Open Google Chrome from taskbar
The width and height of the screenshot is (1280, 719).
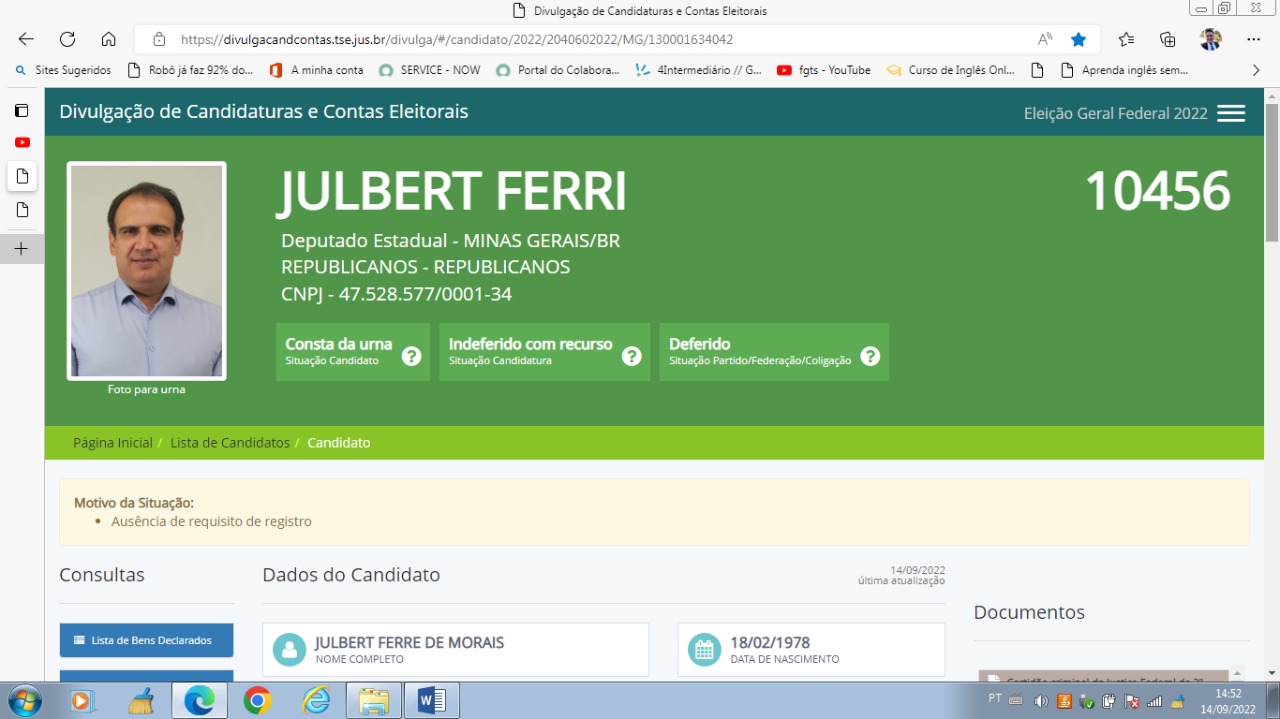(257, 701)
